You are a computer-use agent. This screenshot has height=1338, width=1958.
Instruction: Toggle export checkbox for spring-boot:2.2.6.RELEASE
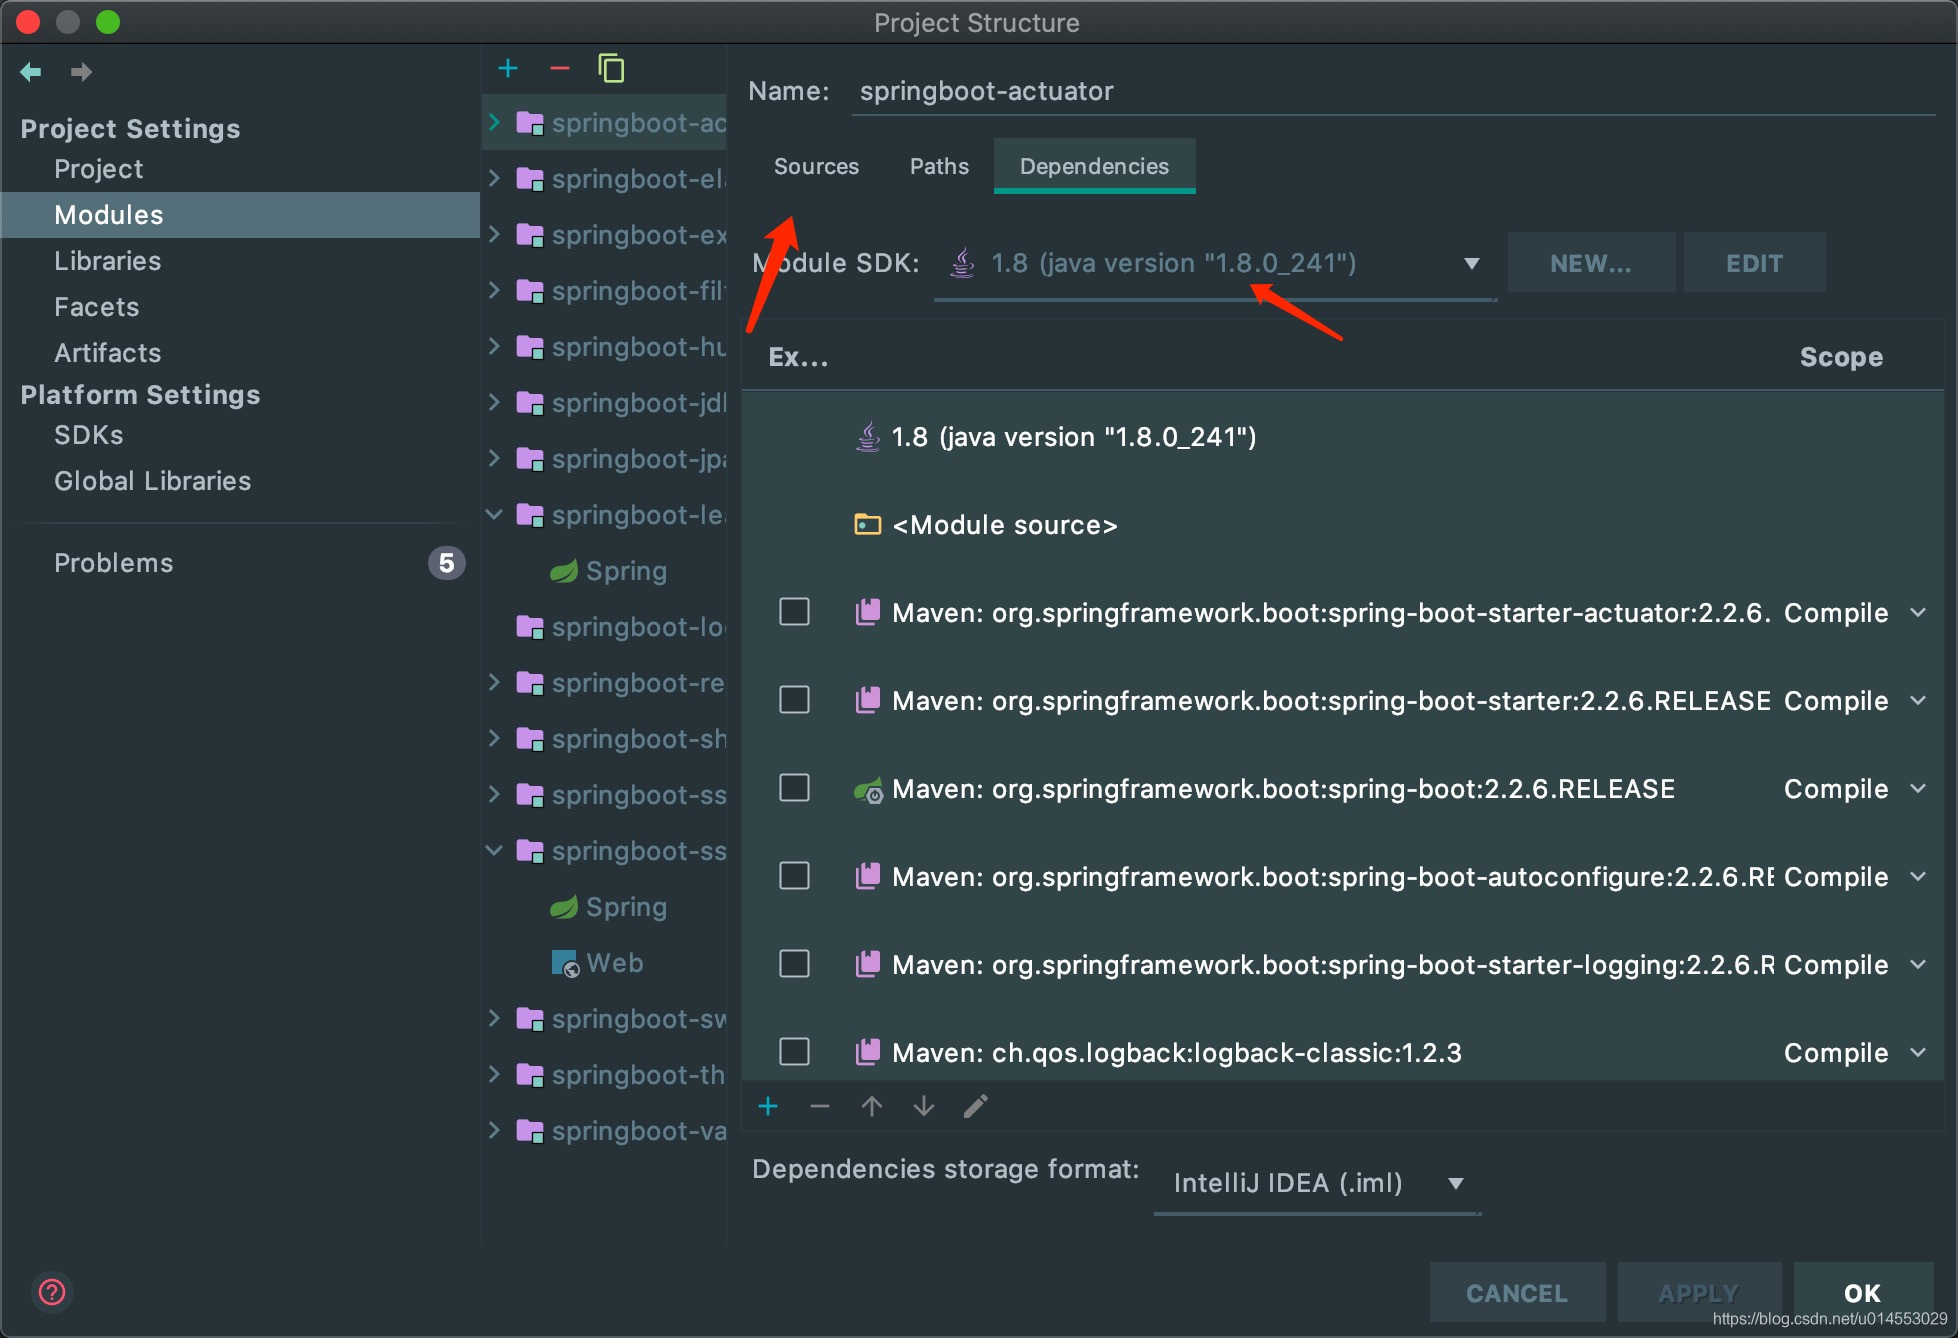[794, 787]
